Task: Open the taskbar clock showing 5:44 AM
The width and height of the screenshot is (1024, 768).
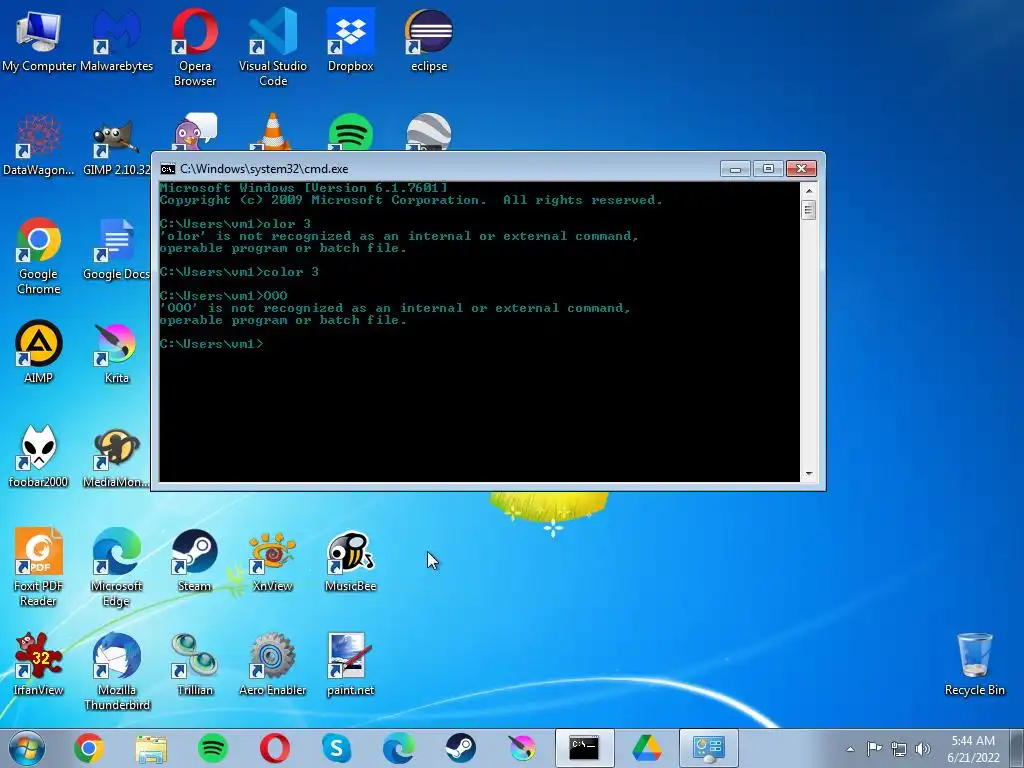Action: [973, 749]
